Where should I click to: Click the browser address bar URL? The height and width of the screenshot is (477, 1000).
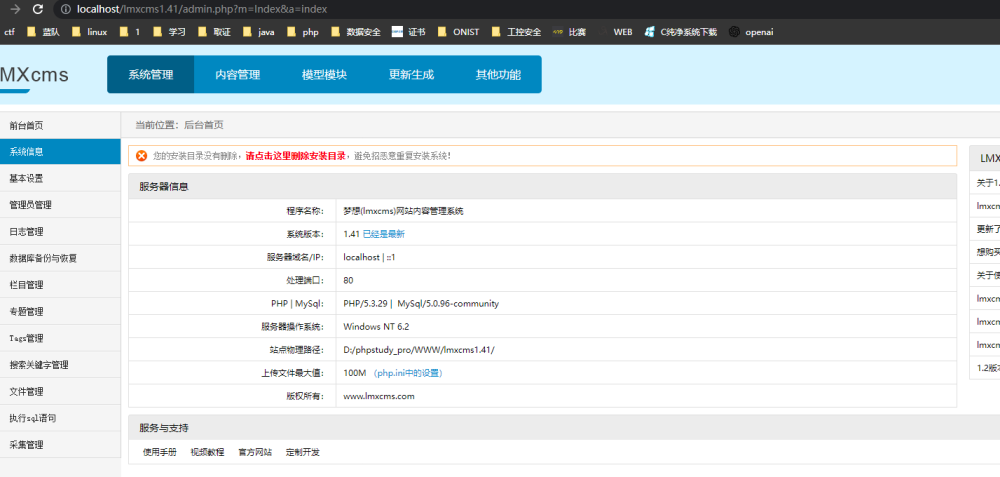coord(202,10)
